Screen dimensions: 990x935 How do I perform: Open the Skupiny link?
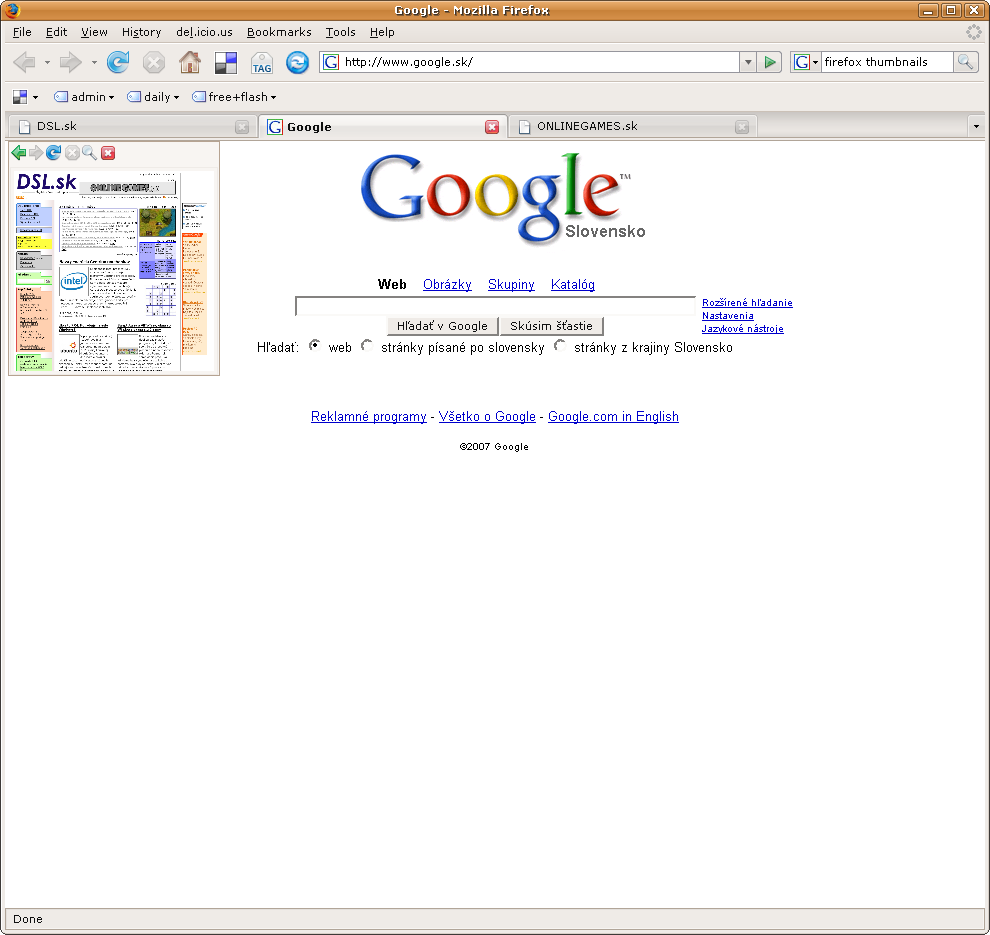point(511,284)
